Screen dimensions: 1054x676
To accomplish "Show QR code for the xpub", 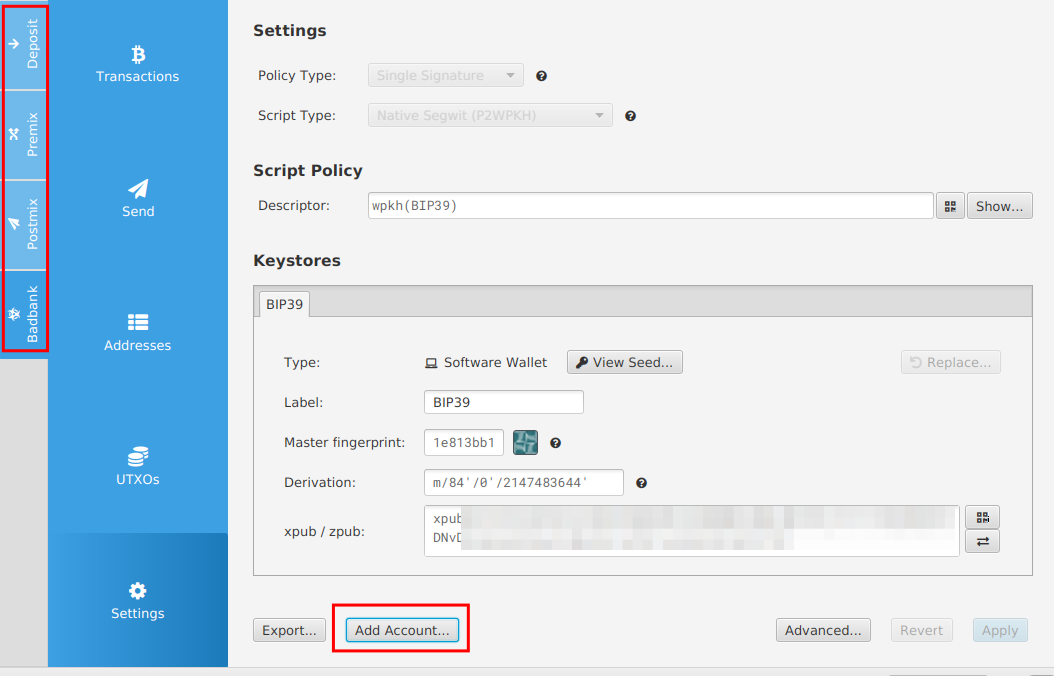I will pyautogui.click(x=982, y=517).
